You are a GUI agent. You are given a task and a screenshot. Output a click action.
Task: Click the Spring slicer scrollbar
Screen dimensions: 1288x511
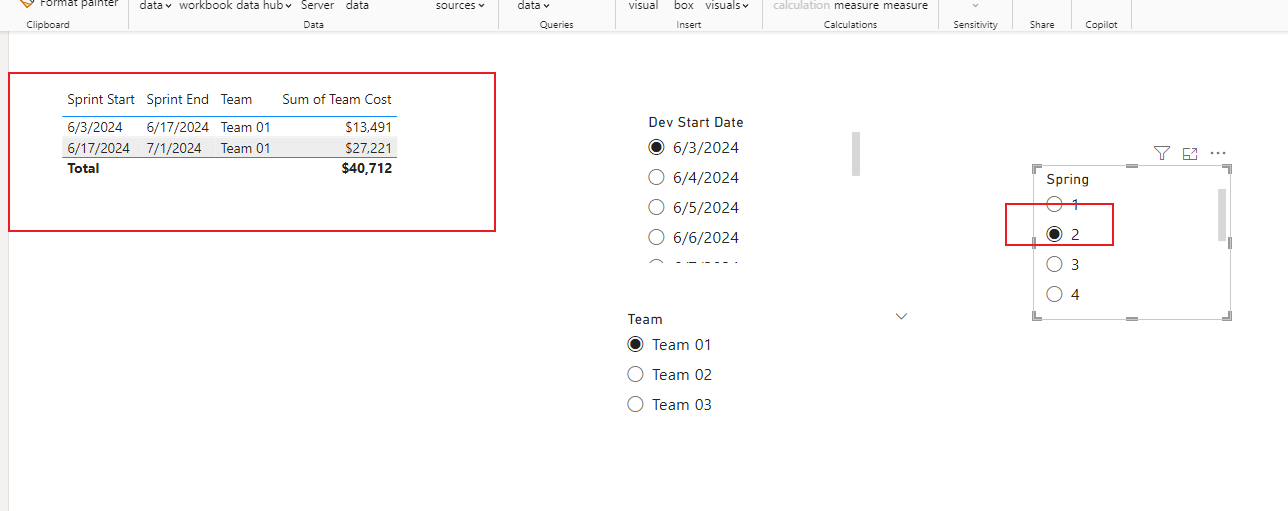[x=1222, y=214]
